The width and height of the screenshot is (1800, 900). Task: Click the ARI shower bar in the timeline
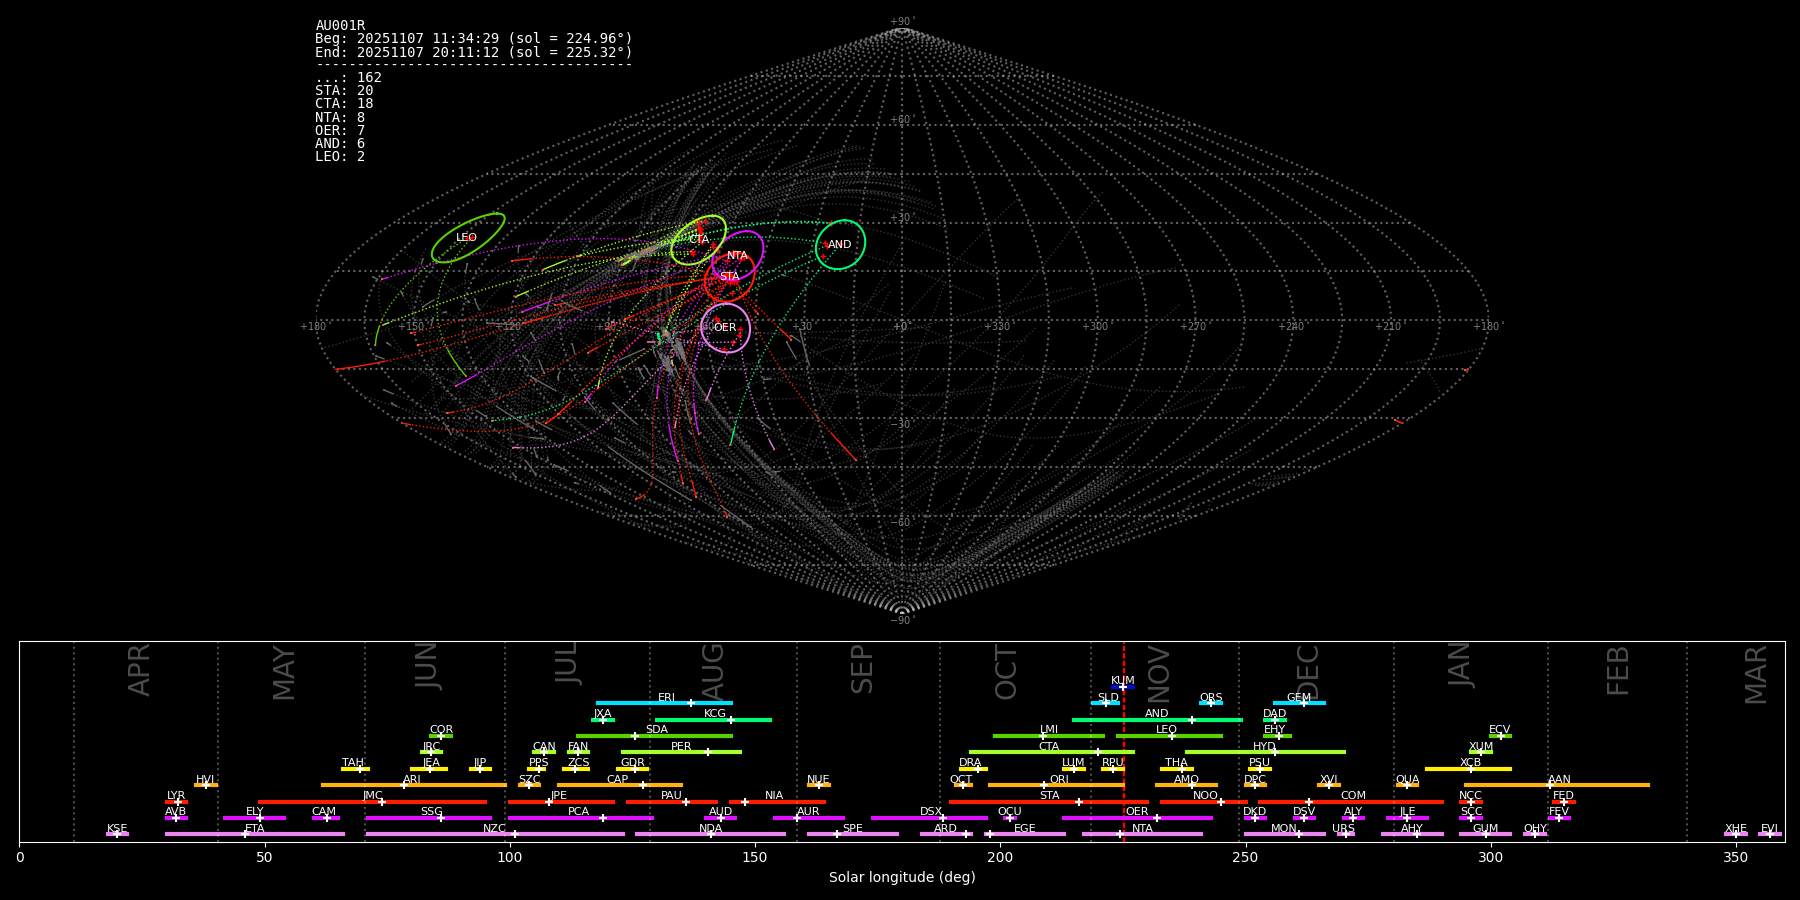[413, 785]
